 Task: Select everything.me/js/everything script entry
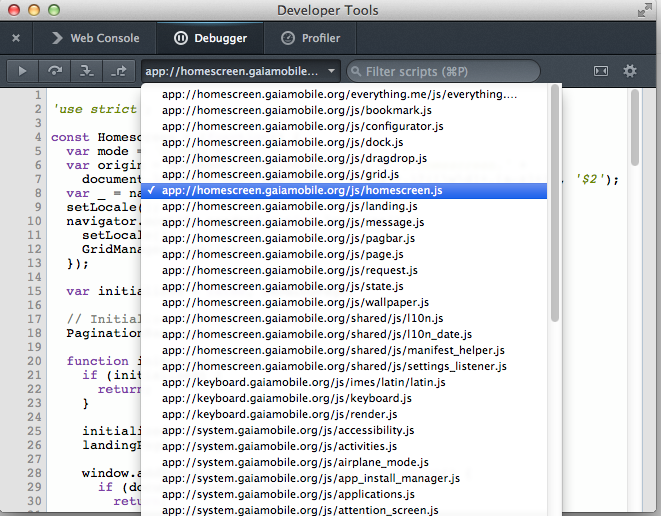tap(344, 94)
